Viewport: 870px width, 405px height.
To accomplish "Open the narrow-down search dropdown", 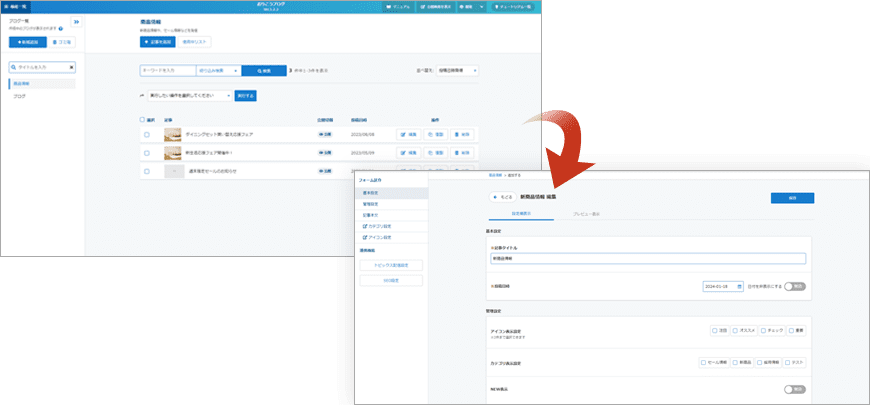I will click(x=218, y=71).
